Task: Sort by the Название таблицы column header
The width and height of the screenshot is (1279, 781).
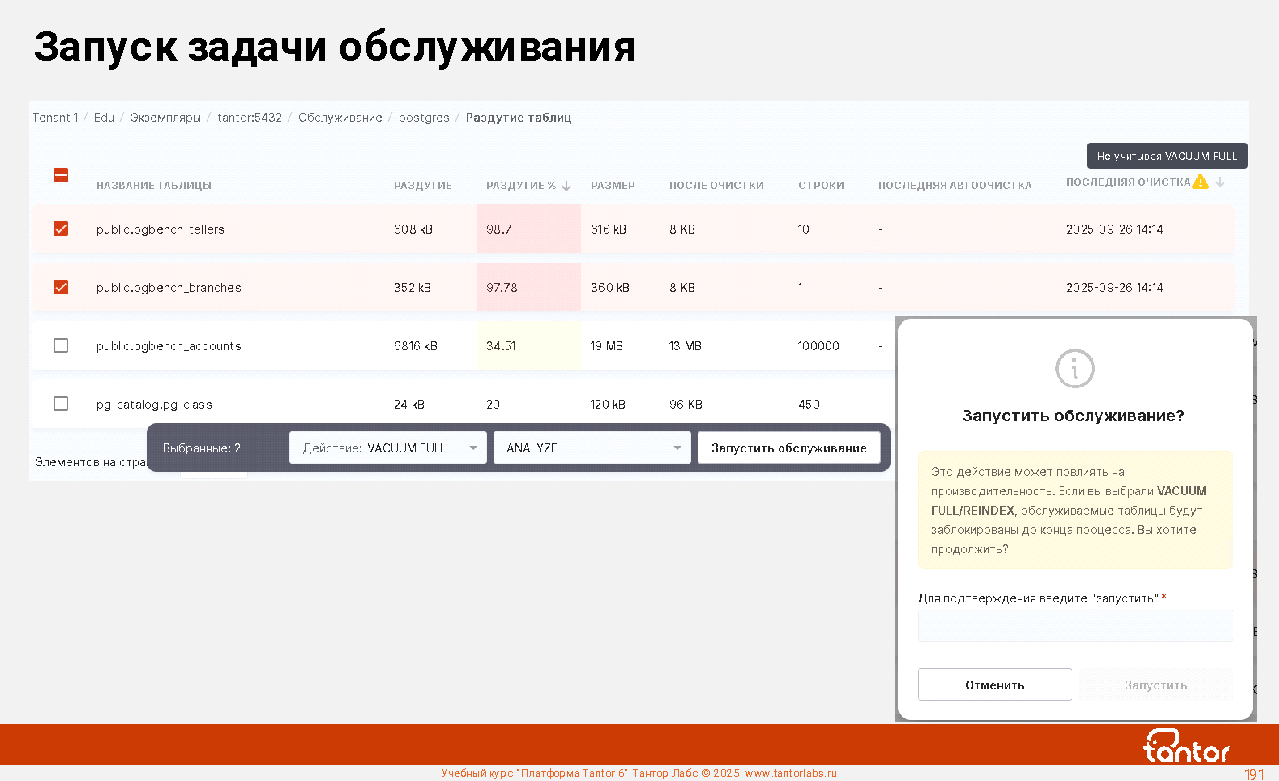Action: (154, 185)
